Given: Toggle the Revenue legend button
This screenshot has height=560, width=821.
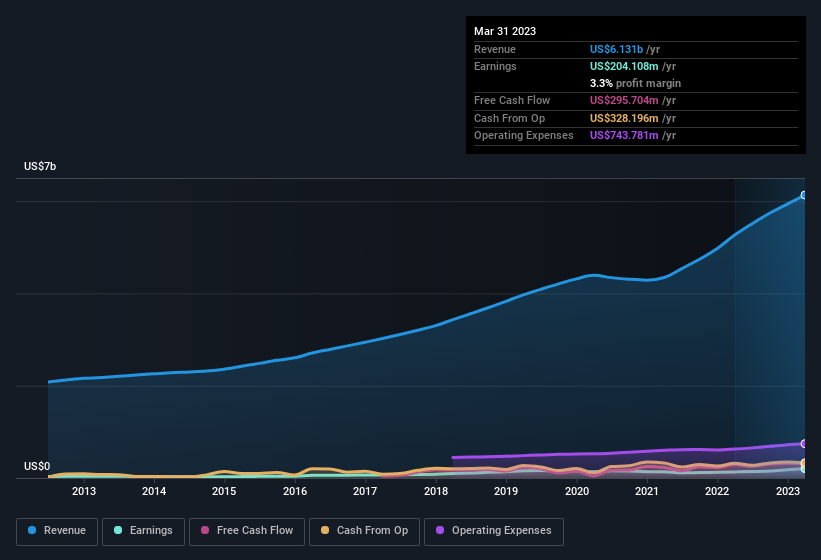Looking at the screenshot, I should (x=57, y=531).
